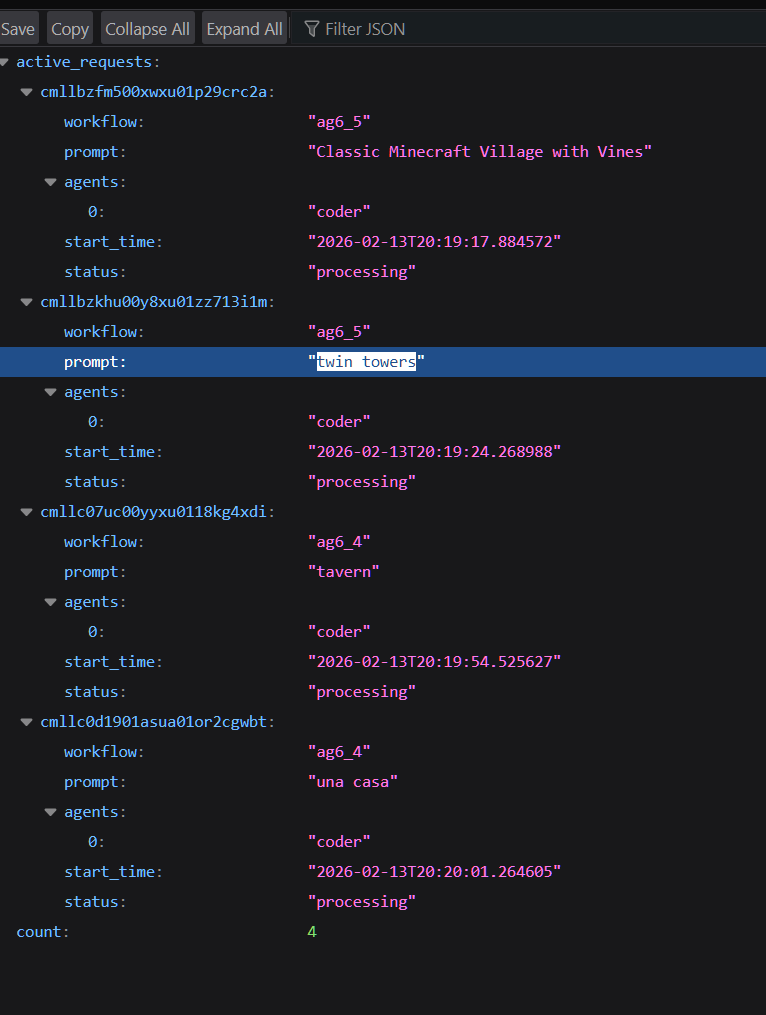The image size is (766, 1015).
Task: Select workflow key of the tavern request
Action: pos(100,542)
